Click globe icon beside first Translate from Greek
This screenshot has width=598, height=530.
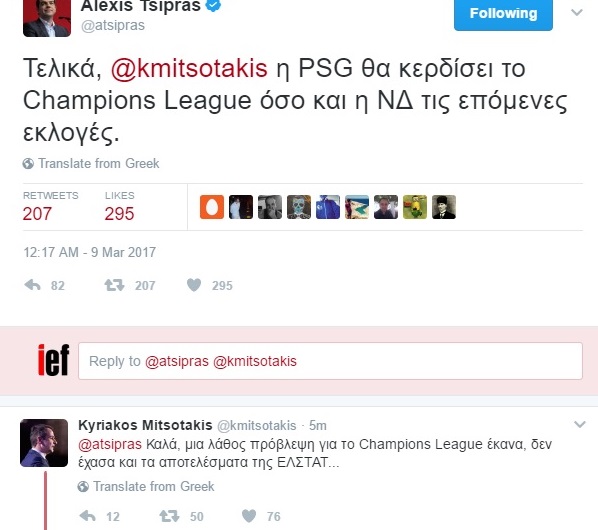click(28, 164)
